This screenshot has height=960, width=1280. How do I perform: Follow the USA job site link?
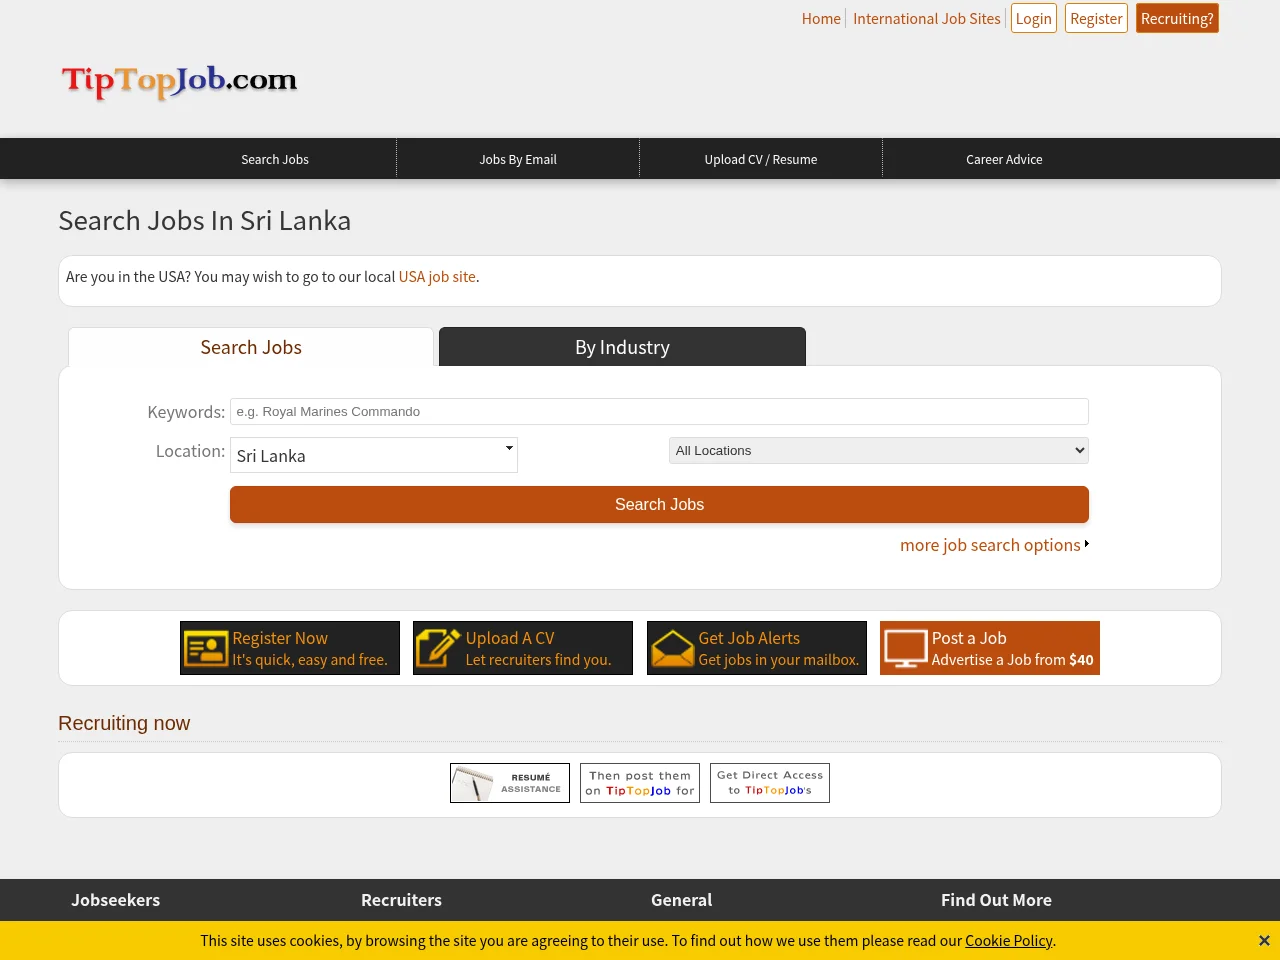point(437,277)
